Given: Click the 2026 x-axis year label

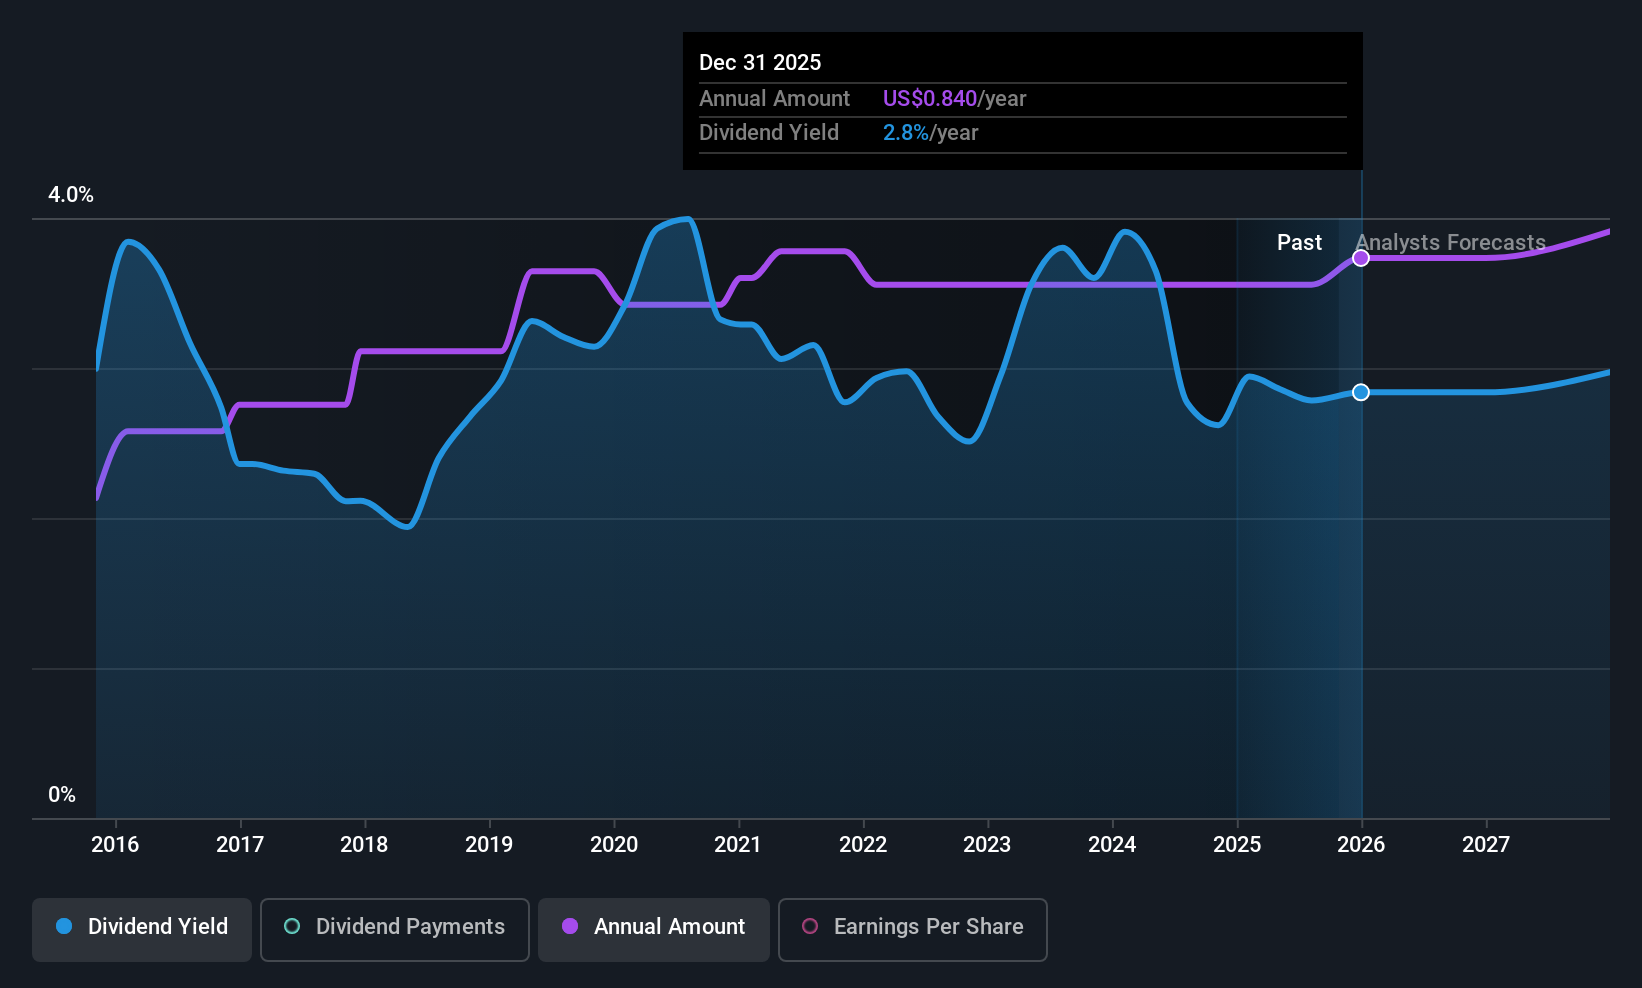Looking at the screenshot, I should tap(1361, 845).
